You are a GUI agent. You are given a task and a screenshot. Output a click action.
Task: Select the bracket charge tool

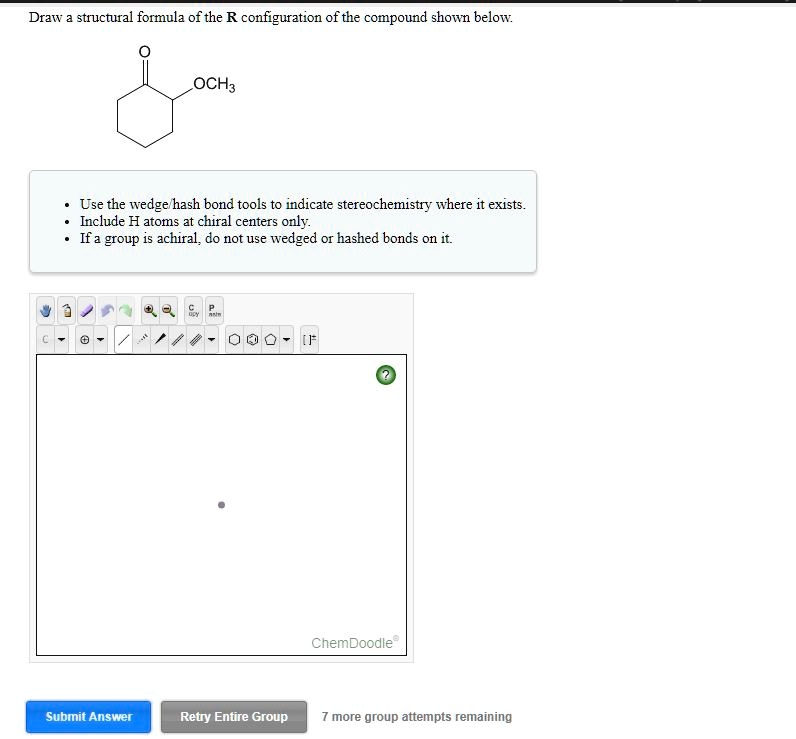point(309,339)
